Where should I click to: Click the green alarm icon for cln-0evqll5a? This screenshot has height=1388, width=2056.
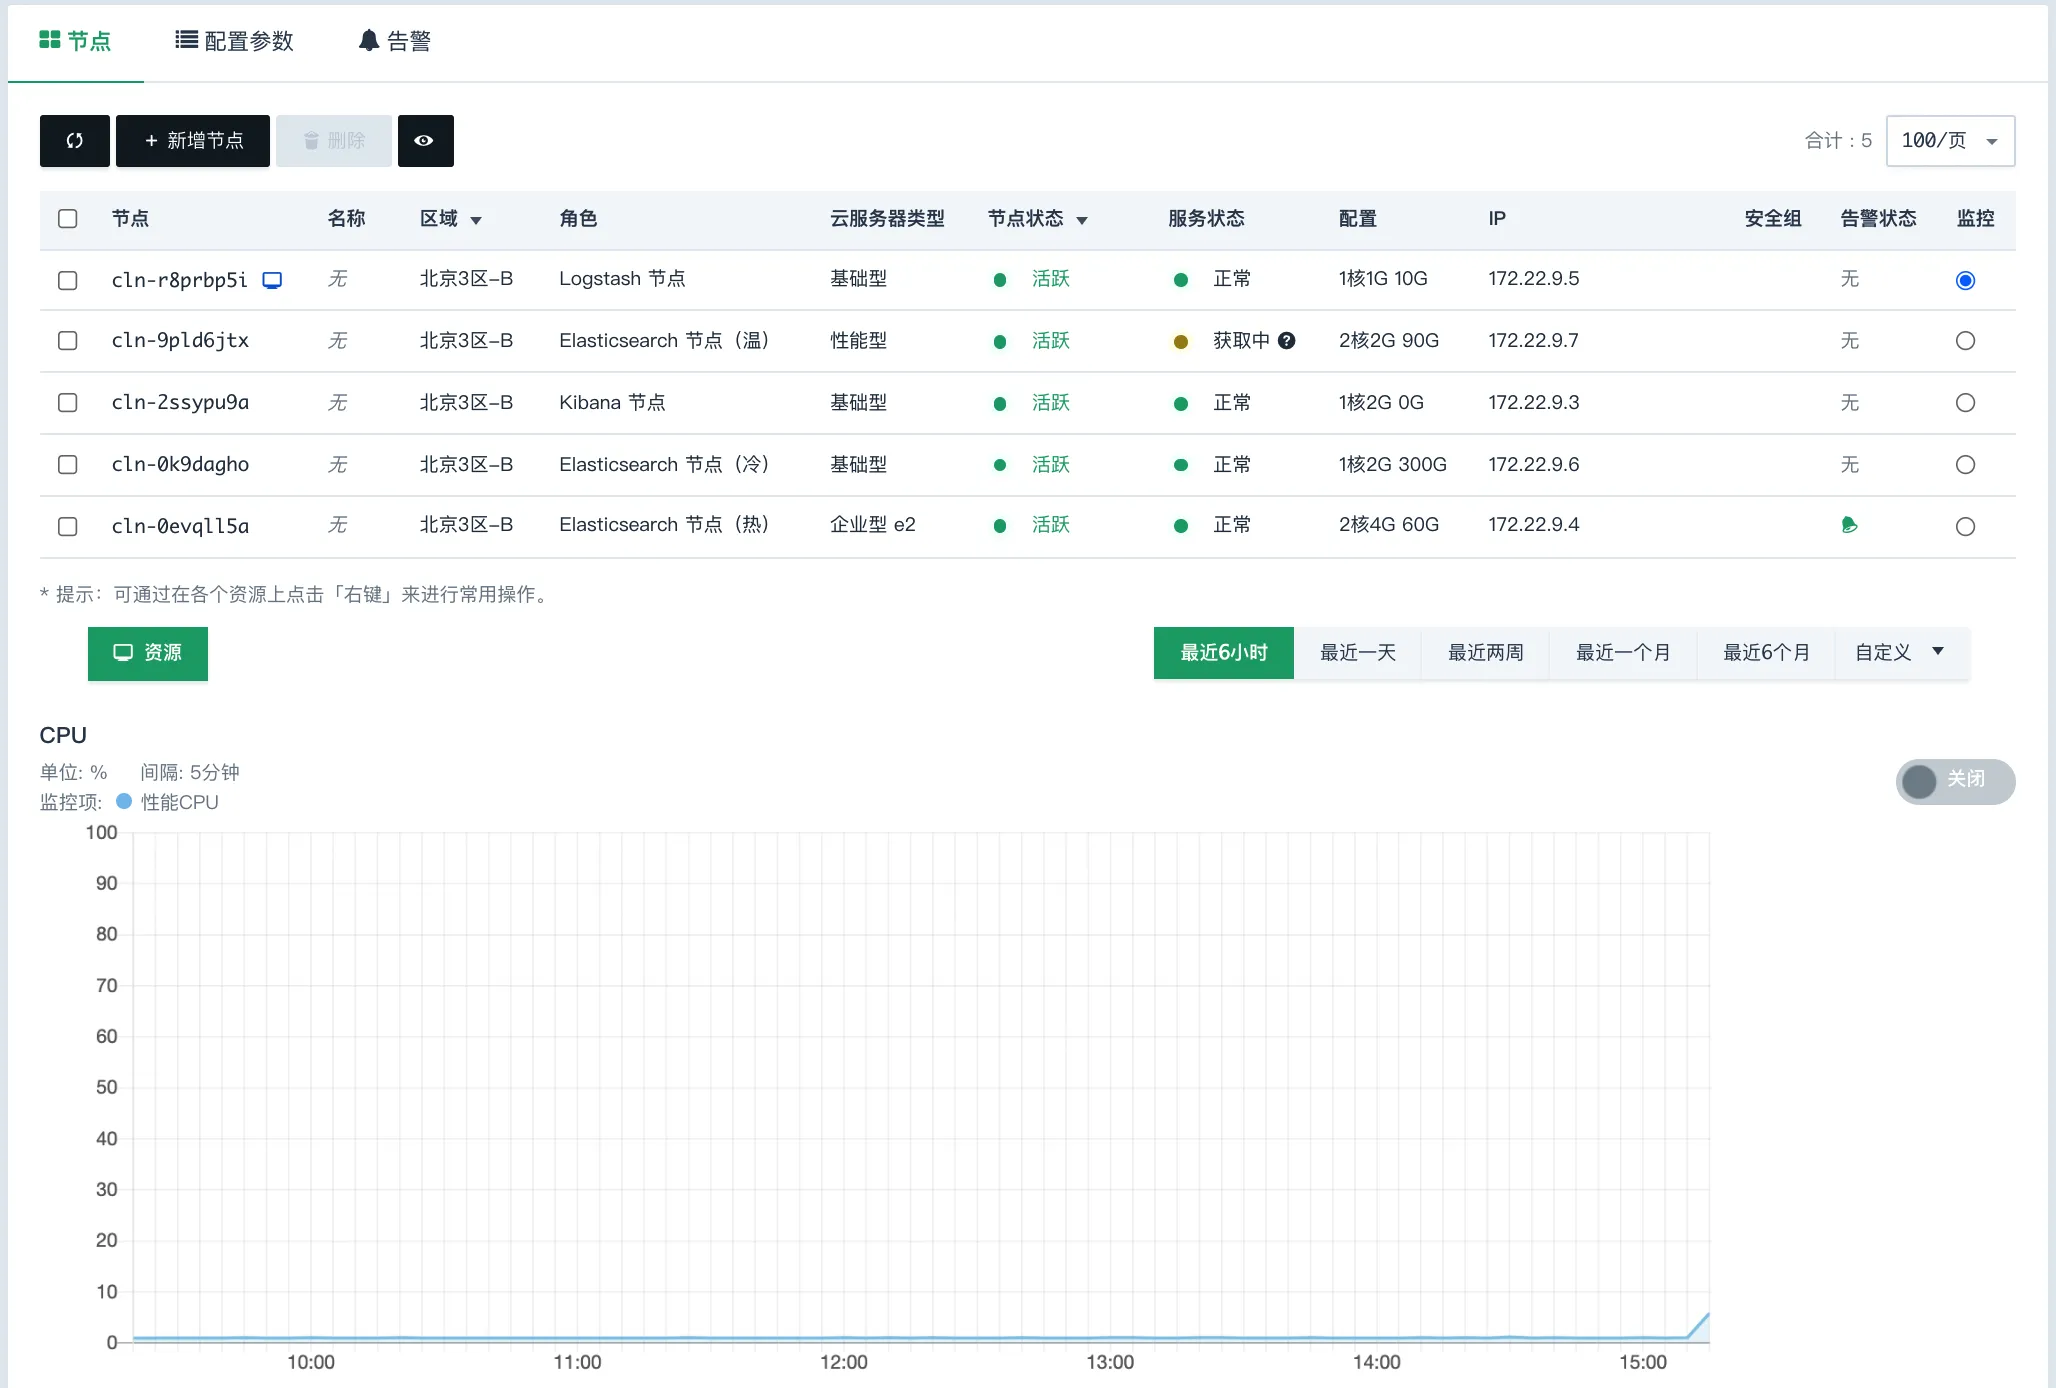1849,525
